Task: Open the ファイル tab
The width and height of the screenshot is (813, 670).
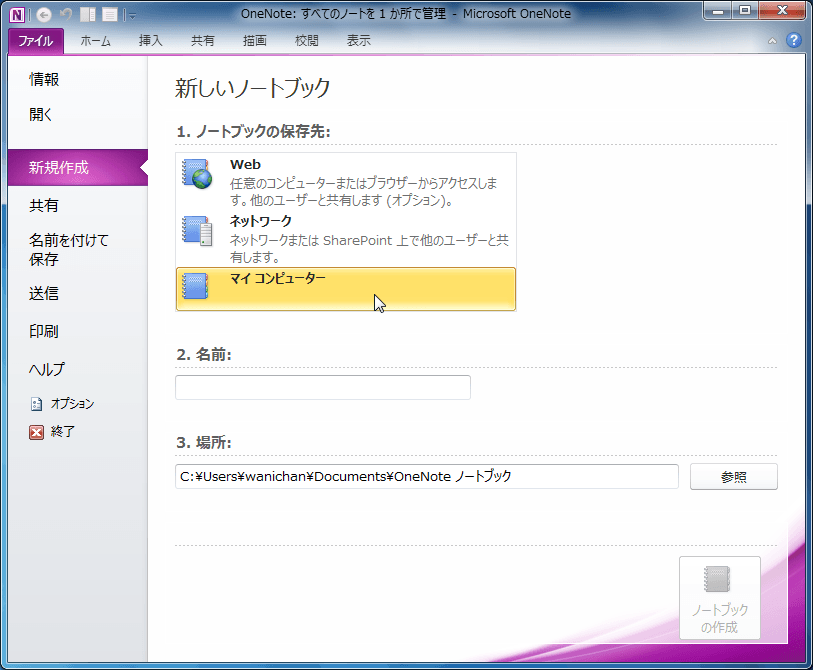Action: (36, 41)
